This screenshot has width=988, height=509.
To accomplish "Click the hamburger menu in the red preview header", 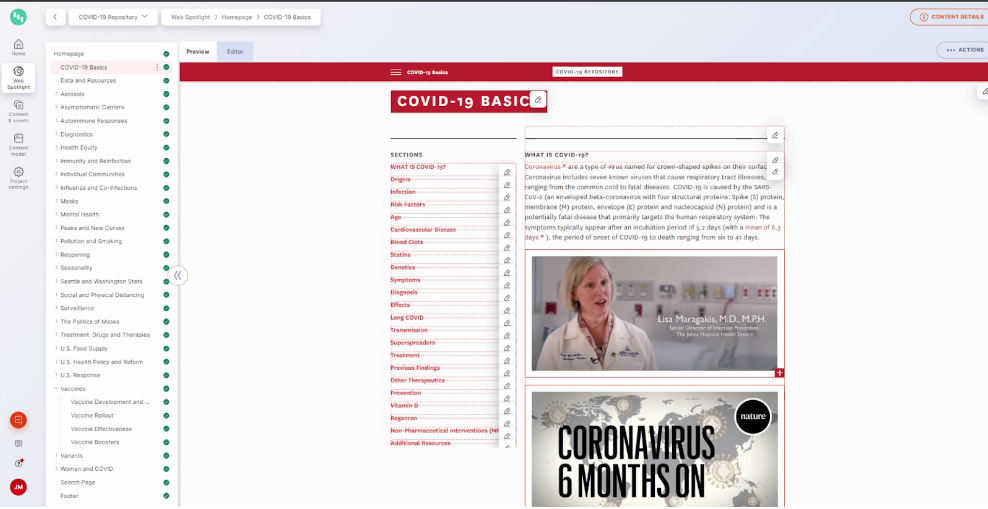I will [x=396, y=72].
